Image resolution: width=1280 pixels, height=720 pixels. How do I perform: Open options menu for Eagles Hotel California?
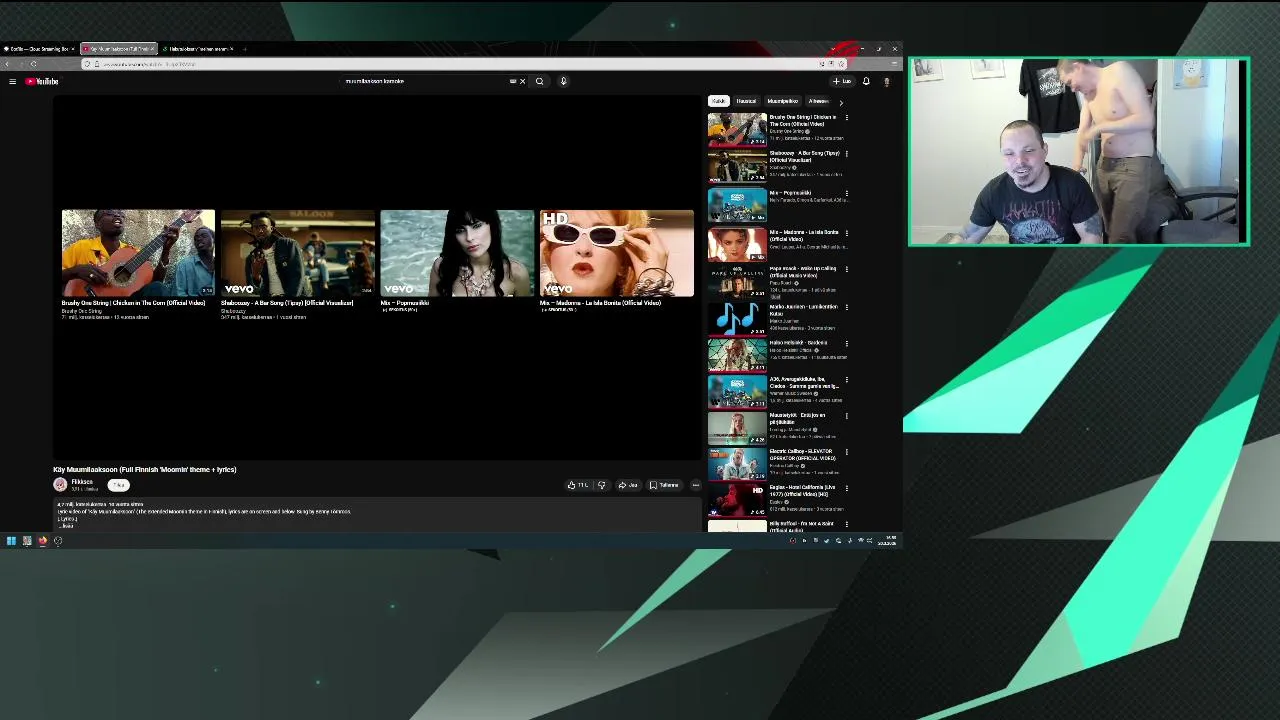click(846, 488)
